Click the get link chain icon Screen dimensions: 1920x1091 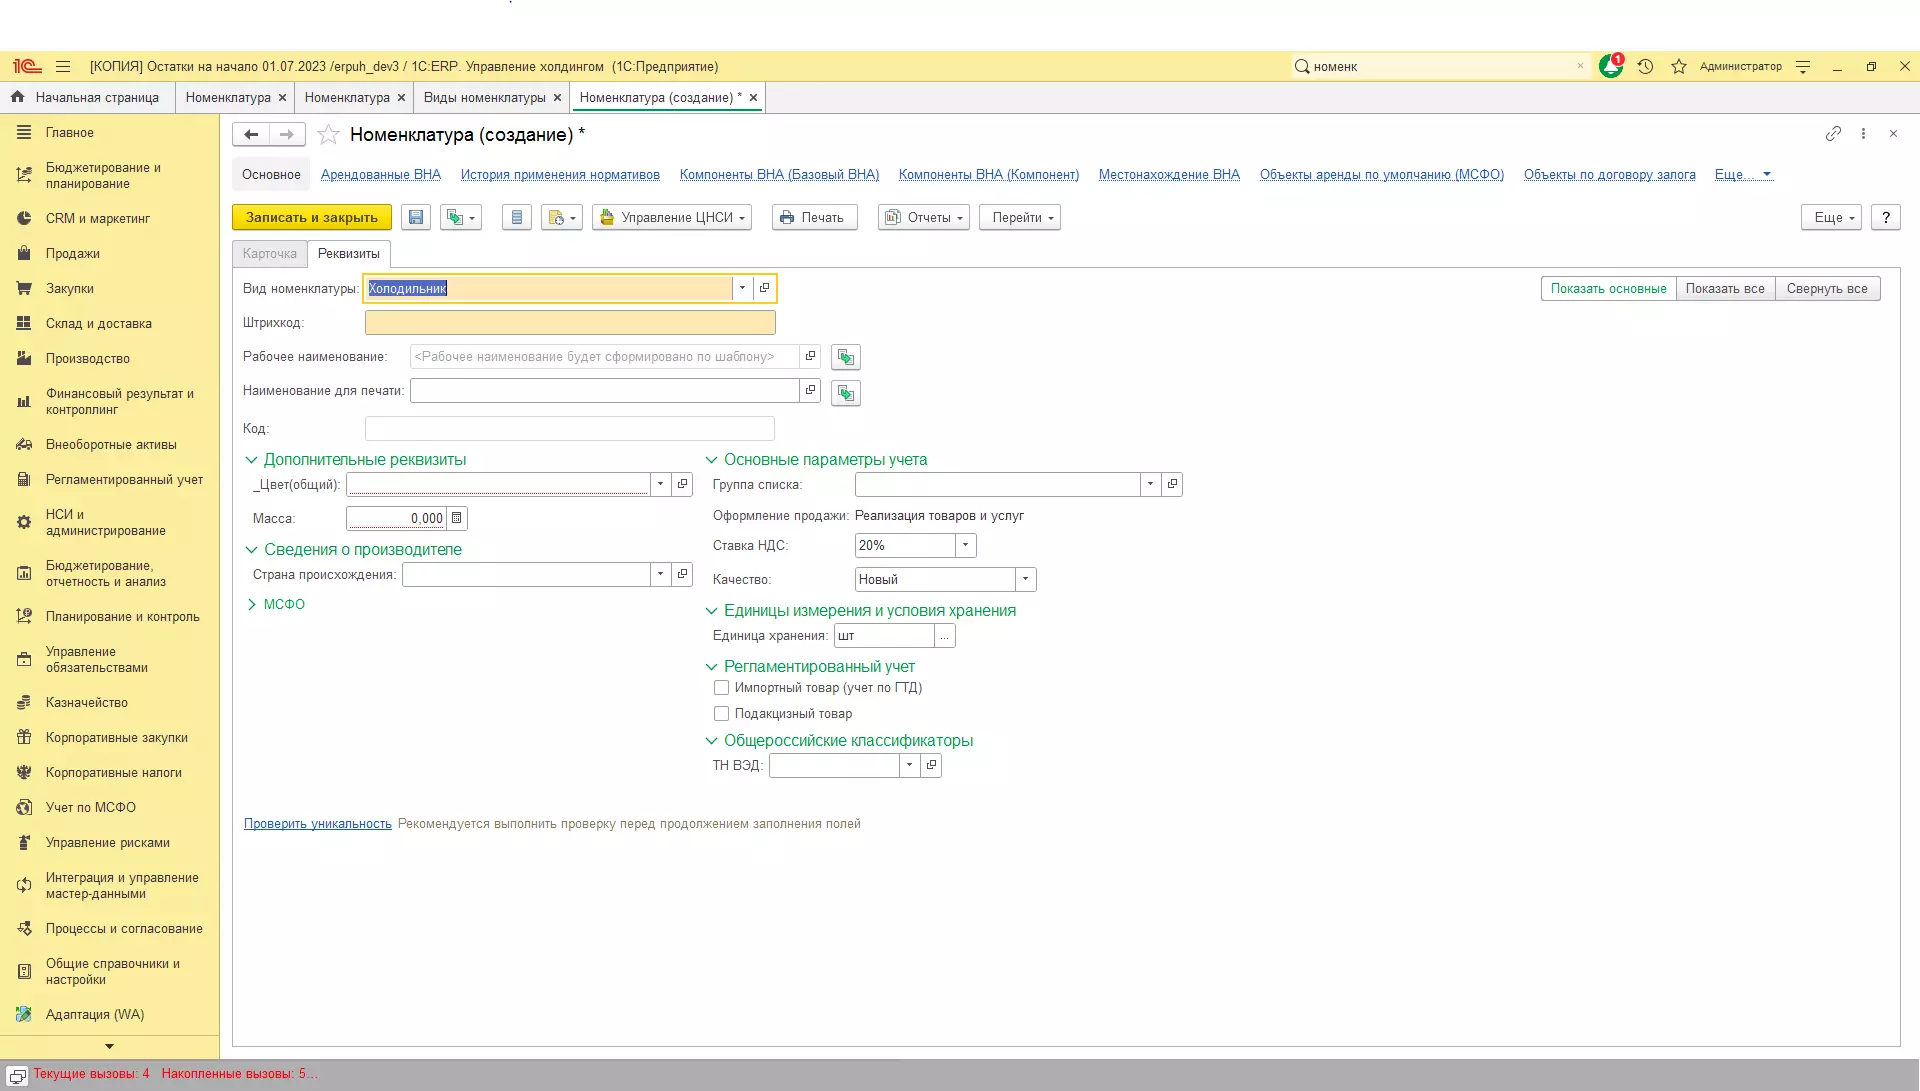pos(1832,133)
